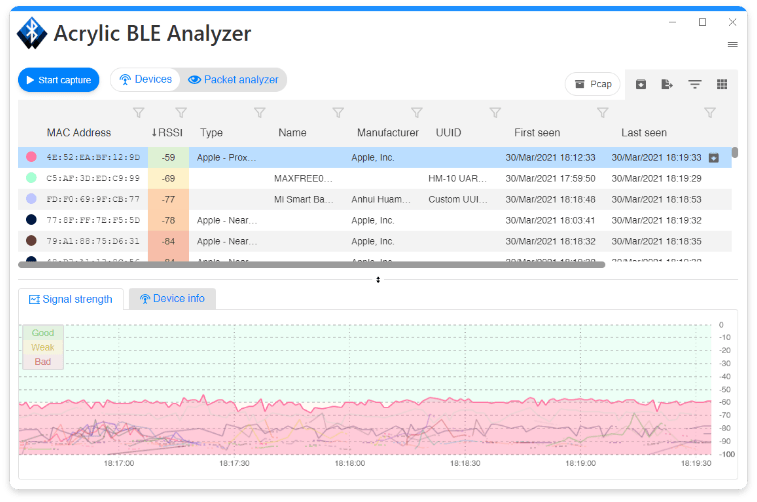The height and width of the screenshot is (502, 757).
Task: Open the filter lines icon in toolbar
Action: [x=695, y=84]
